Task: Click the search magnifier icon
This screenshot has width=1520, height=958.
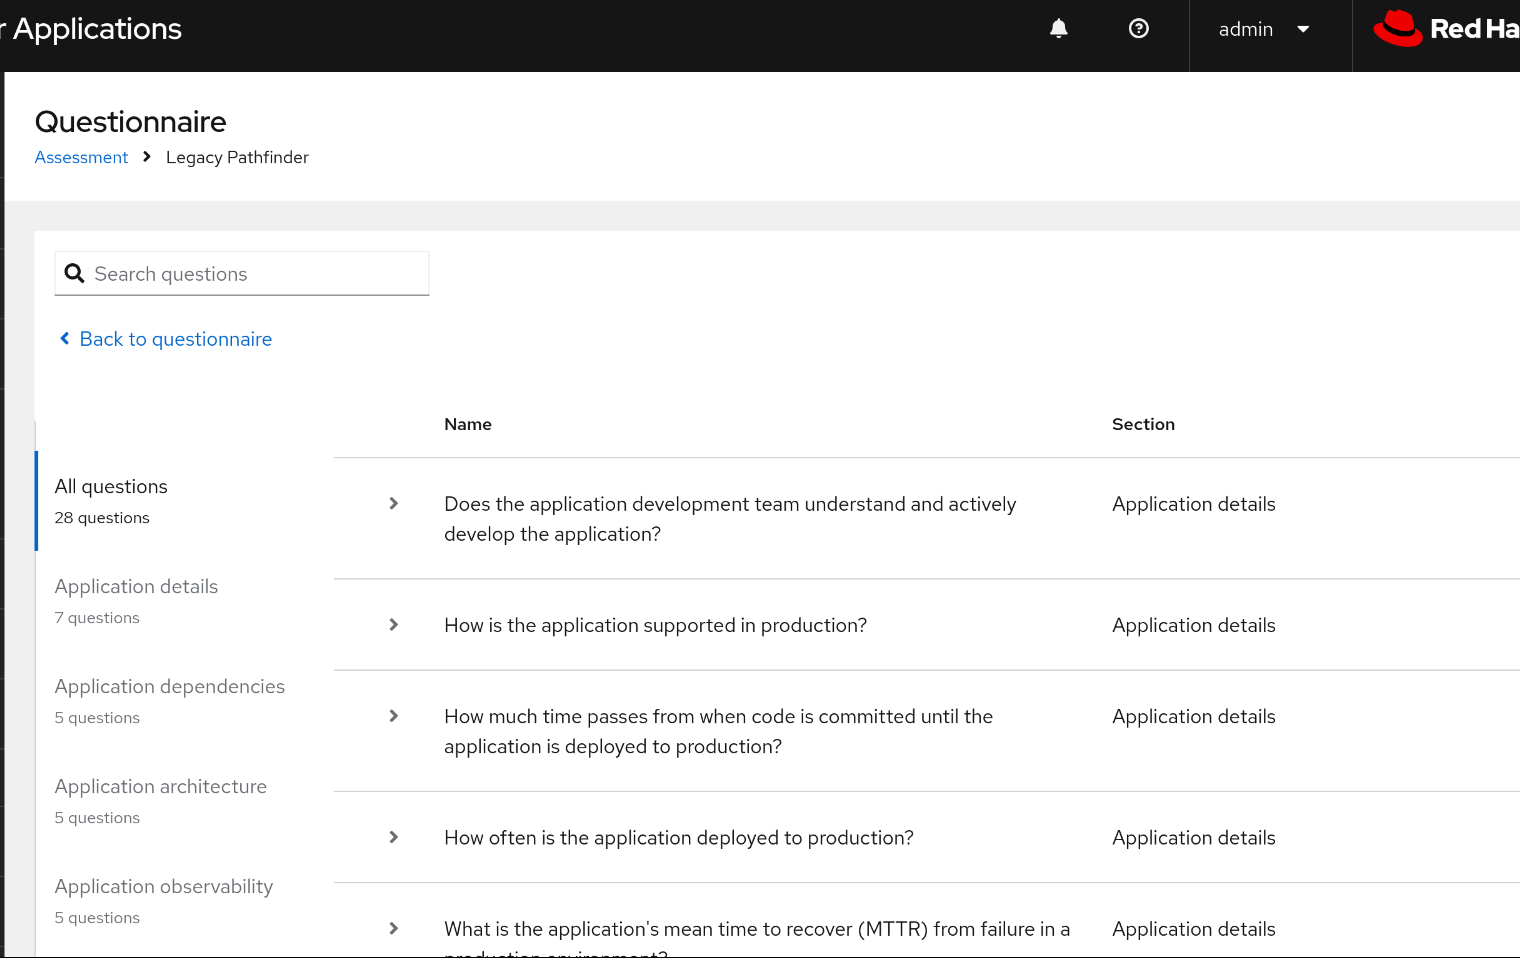Action: tap(74, 274)
